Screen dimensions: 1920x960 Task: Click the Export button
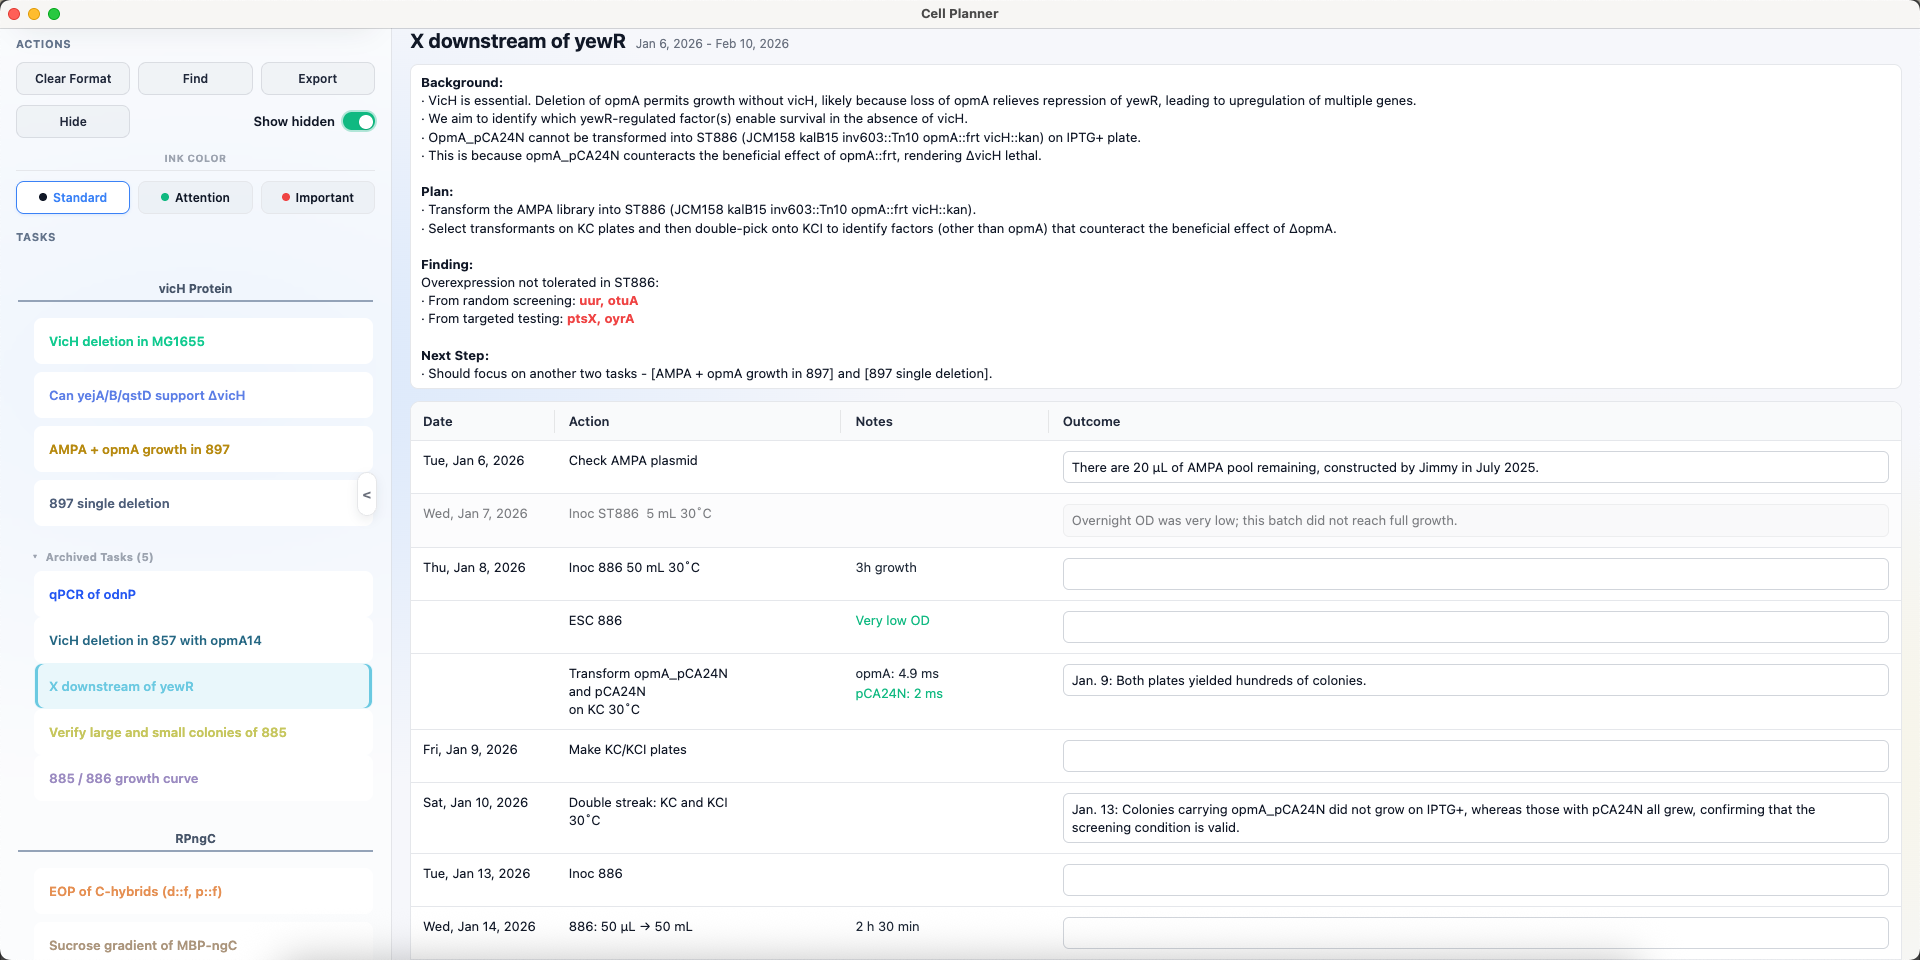(x=318, y=79)
